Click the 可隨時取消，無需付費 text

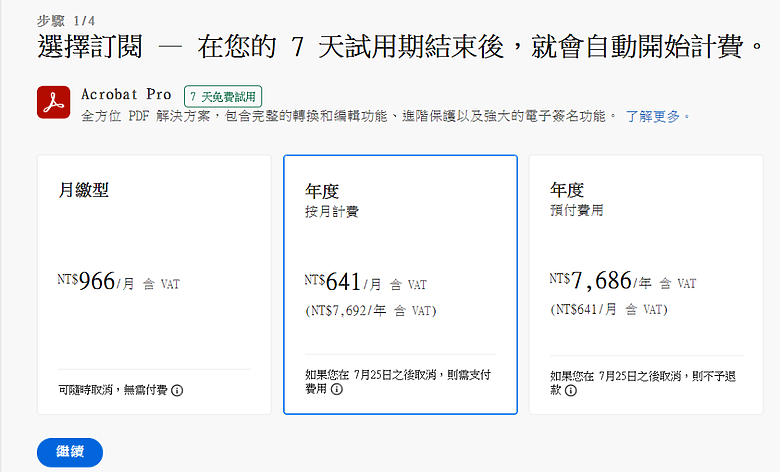tap(113, 390)
